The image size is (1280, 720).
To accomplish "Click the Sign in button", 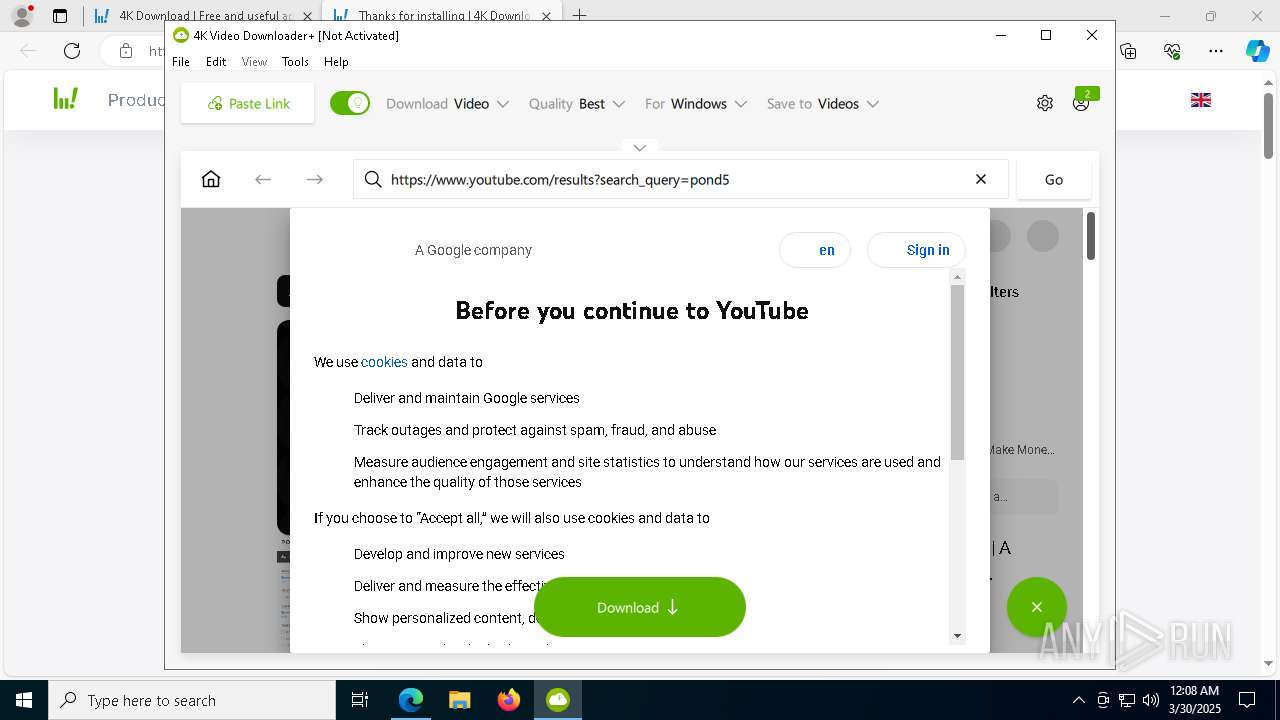I will coord(916,250).
